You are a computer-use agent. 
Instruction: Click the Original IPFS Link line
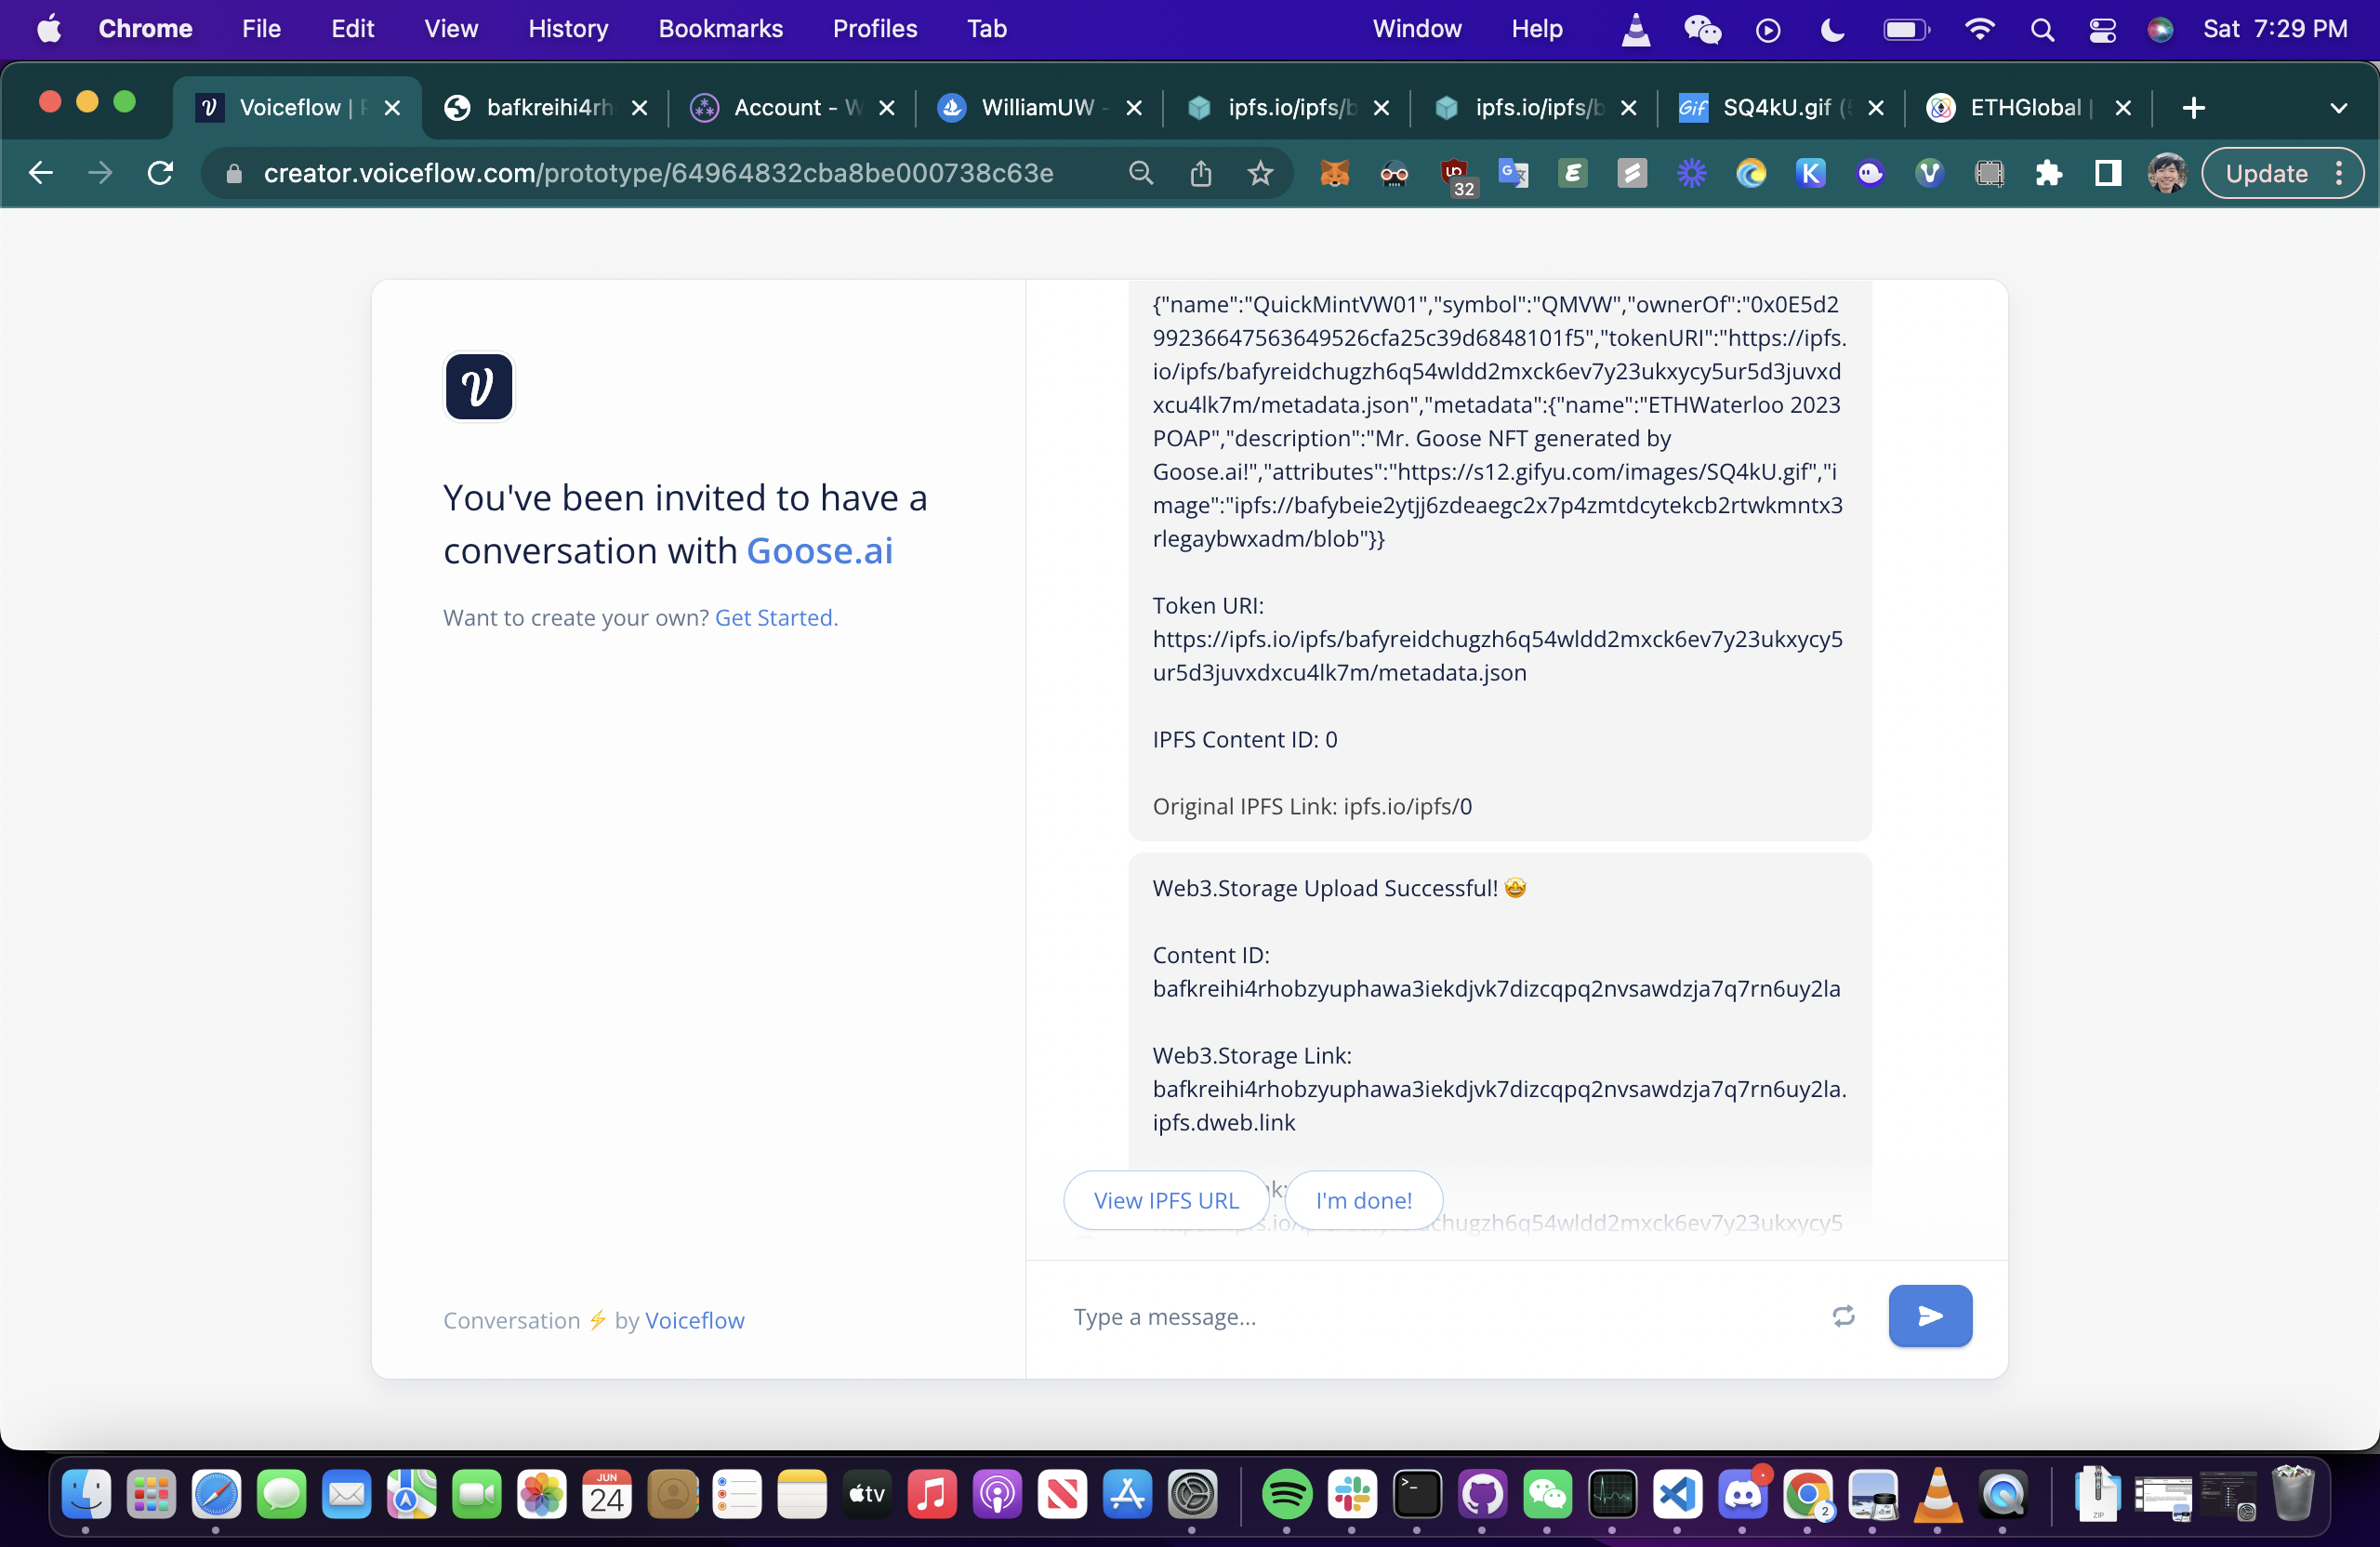pos(1312,806)
